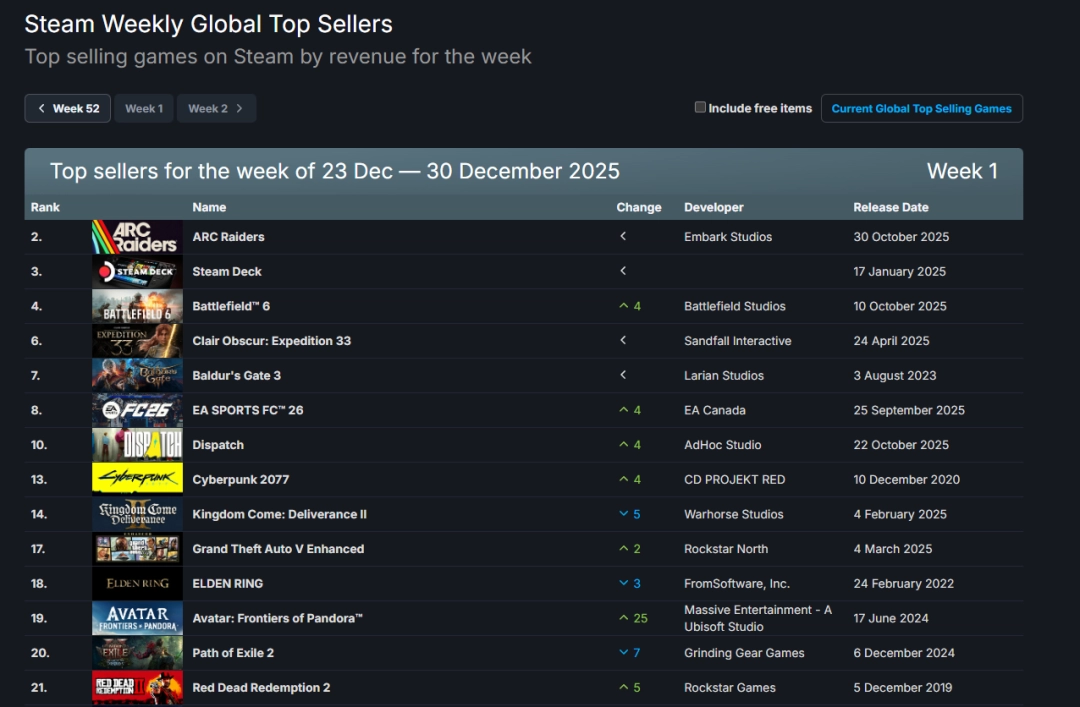Viewport: 1080px width, 707px height.
Task: Click the Dispatch game capsule image
Action: point(137,445)
